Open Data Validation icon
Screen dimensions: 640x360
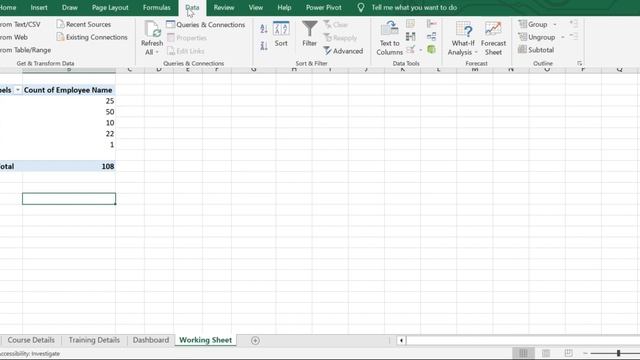[411, 50]
